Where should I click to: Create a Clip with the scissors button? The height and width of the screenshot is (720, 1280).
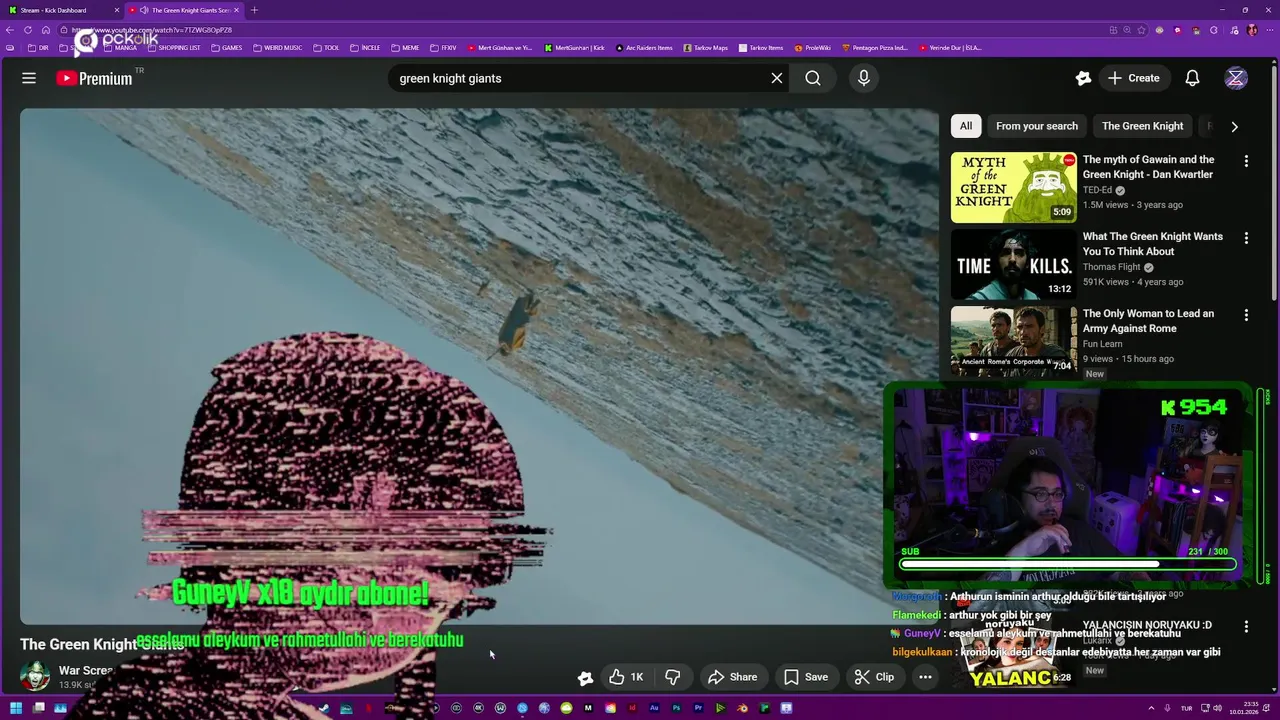pos(874,677)
